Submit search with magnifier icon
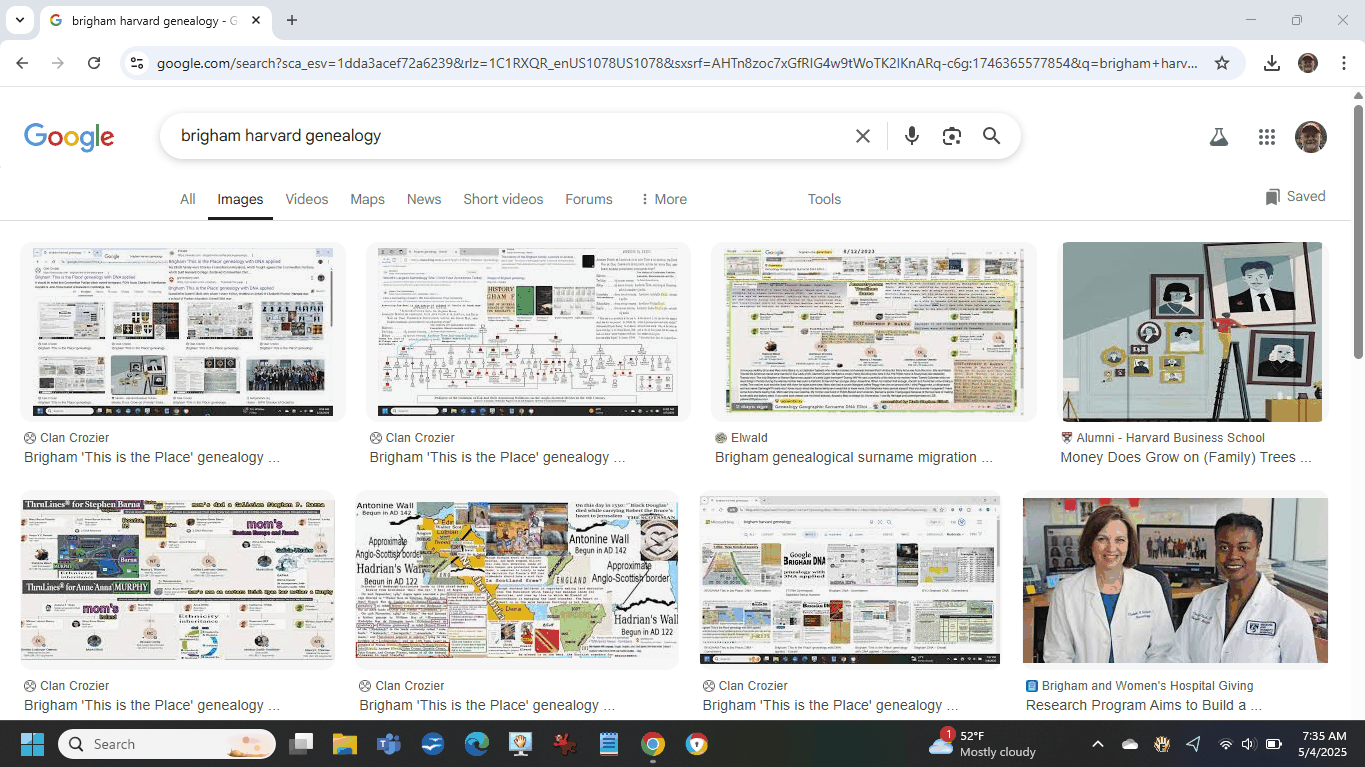1365x767 pixels. click(991, 136)
